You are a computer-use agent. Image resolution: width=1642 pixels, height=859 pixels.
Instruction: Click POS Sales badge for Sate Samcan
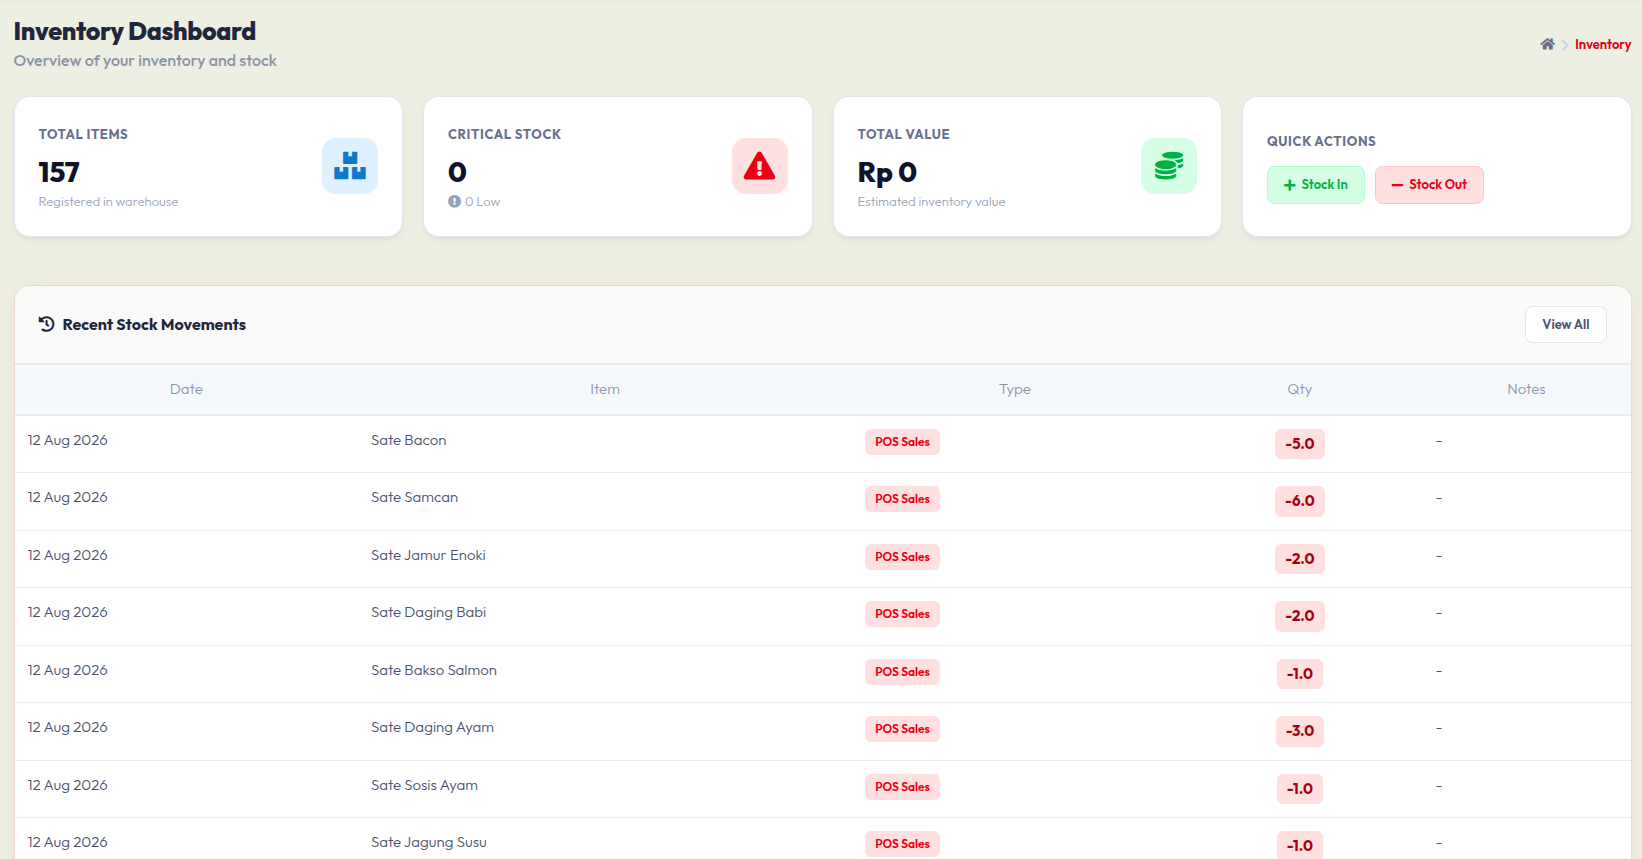902,499
